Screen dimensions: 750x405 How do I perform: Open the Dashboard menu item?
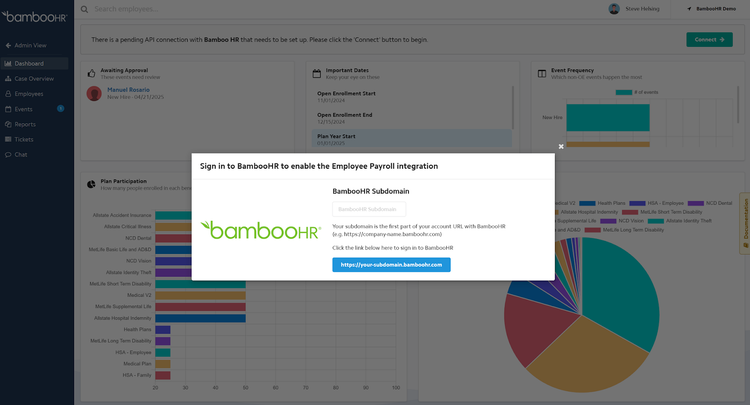click(x=34, y=63)
